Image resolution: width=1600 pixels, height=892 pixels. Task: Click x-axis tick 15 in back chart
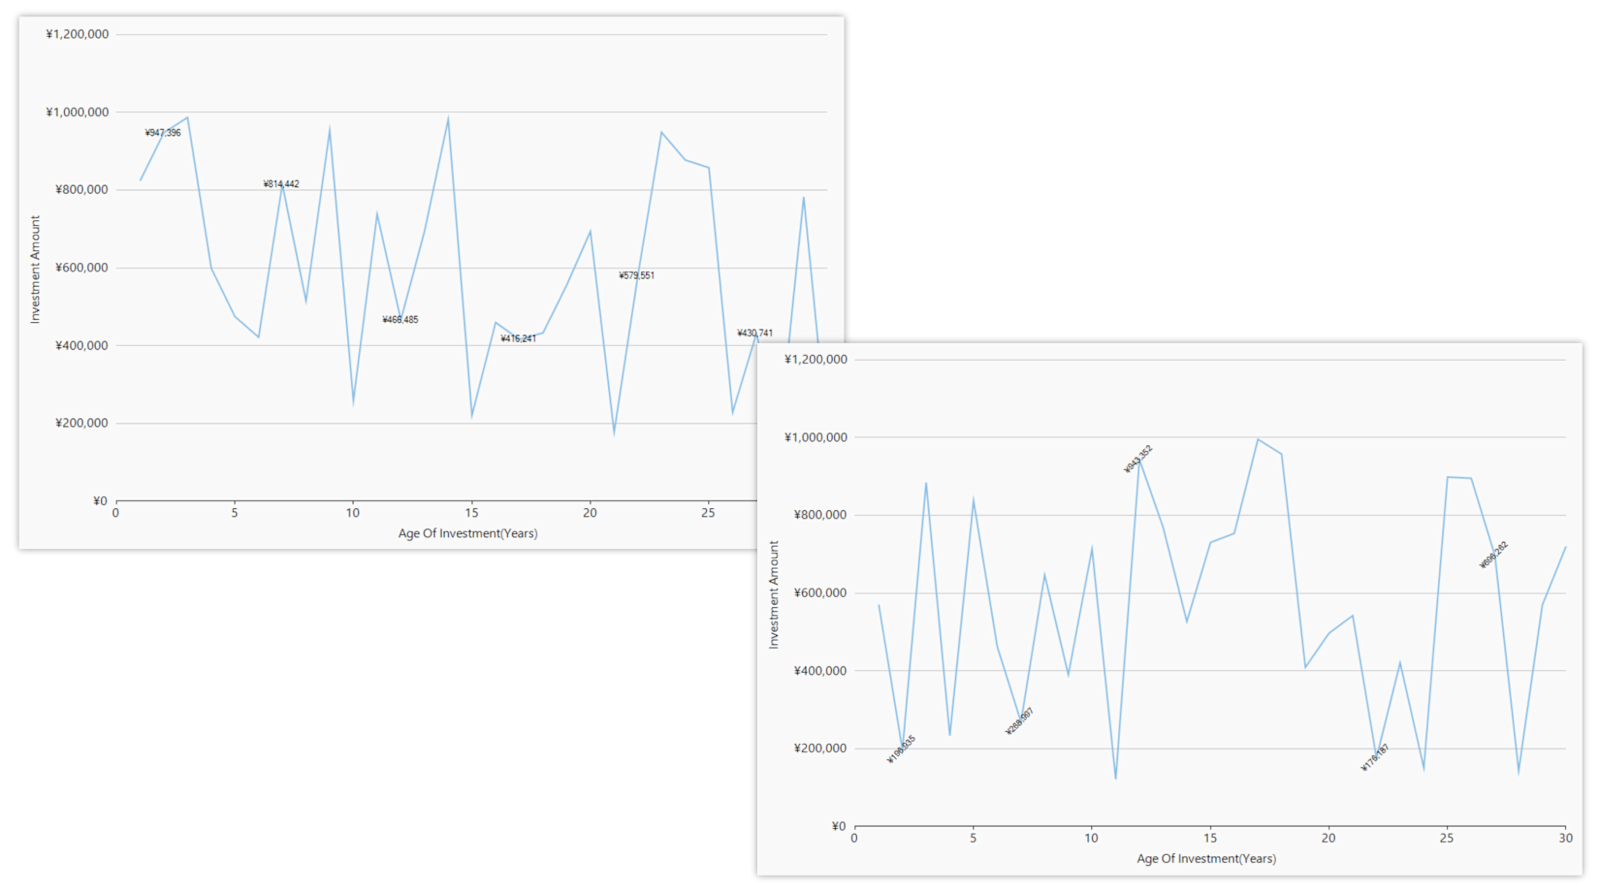(472, 513)
